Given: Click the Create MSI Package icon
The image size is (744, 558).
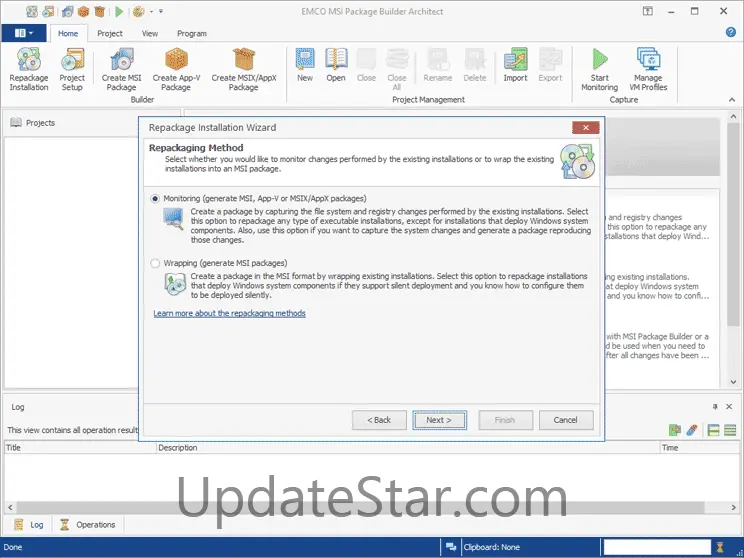Looking at the screenshot, I should (x=121, y=69).
